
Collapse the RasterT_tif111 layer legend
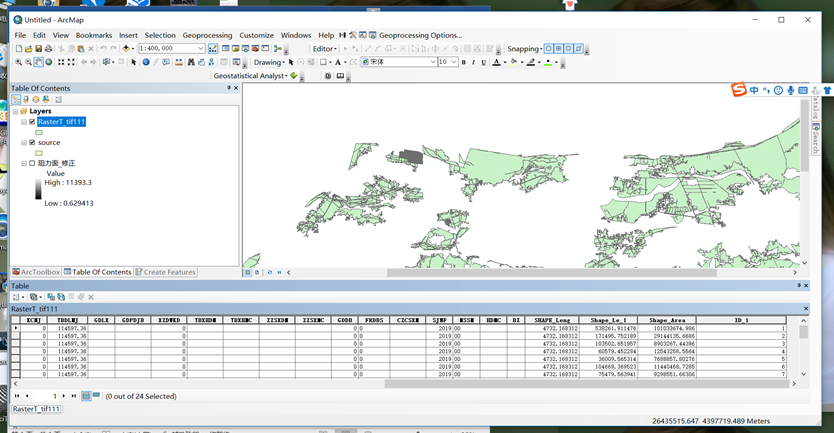click(23, 122)
